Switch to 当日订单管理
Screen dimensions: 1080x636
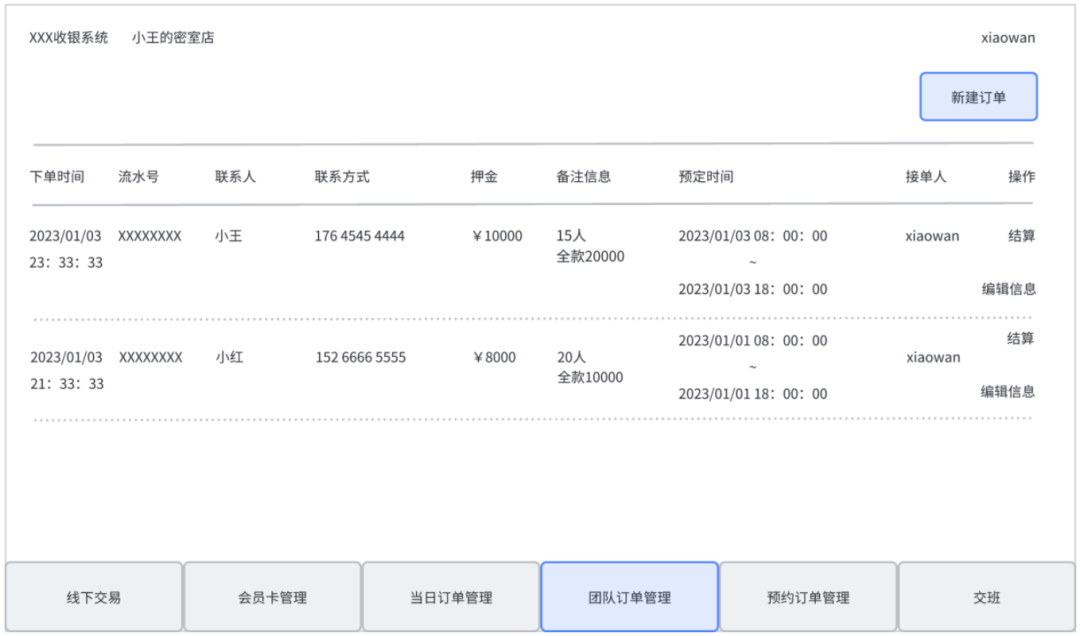tap(451, 596)
